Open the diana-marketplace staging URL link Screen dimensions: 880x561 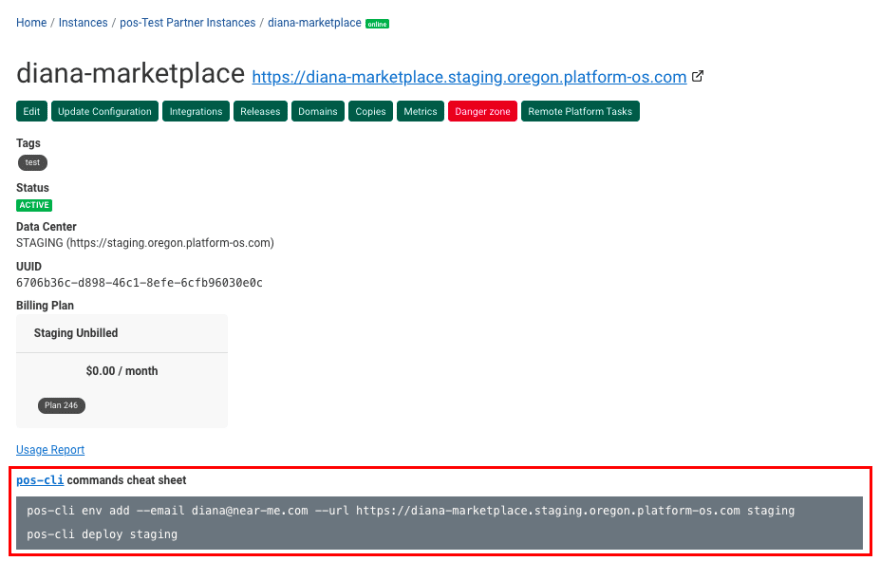[x=469, y=77]
